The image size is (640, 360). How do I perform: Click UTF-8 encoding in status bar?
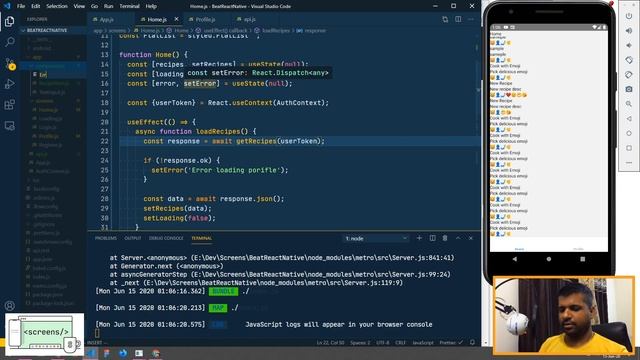tap(383, 342)
